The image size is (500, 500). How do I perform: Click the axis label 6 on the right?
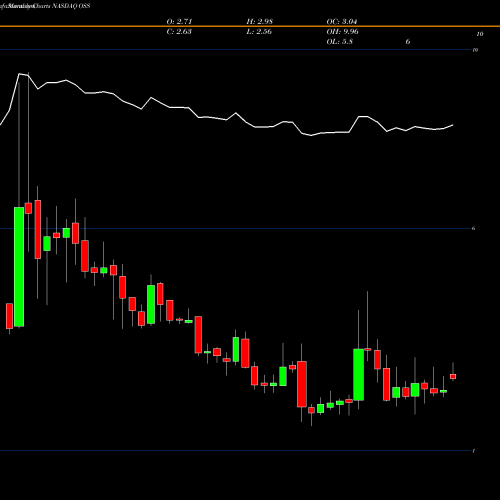(x=473, y=228)
